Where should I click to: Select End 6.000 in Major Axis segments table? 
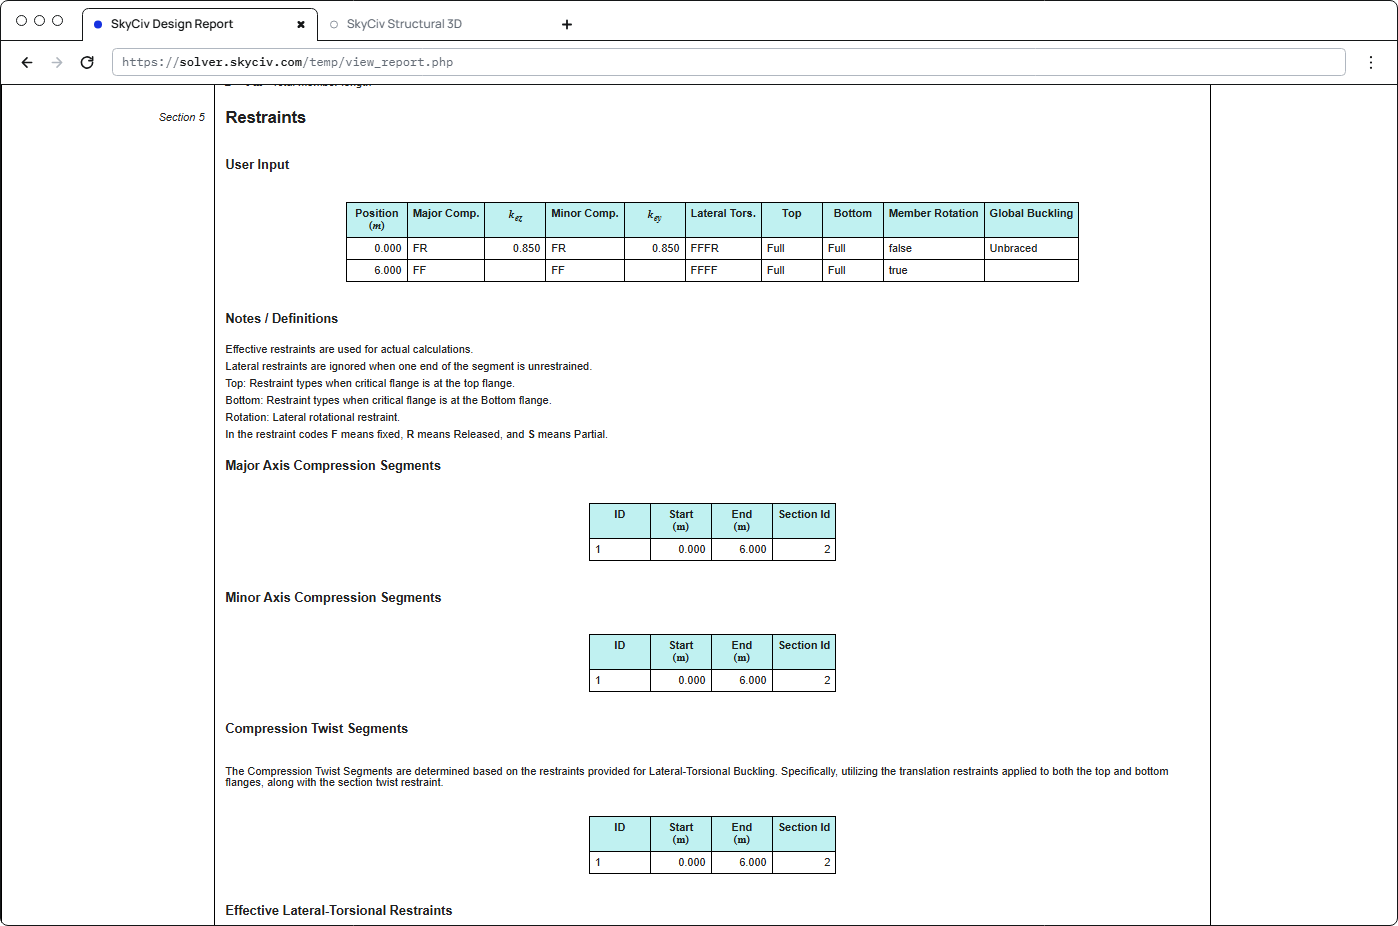pyautogui.click(x=742, y=549)
